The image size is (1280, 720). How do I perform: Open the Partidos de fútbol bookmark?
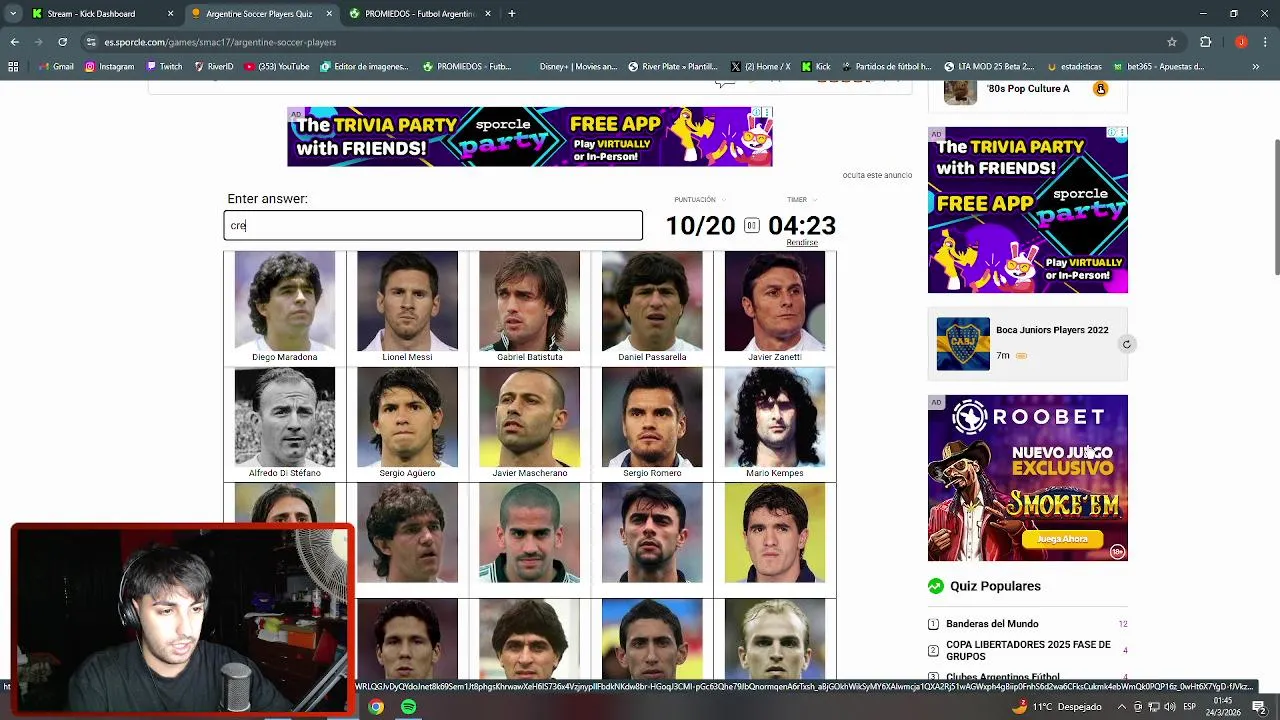coord(886,67)
